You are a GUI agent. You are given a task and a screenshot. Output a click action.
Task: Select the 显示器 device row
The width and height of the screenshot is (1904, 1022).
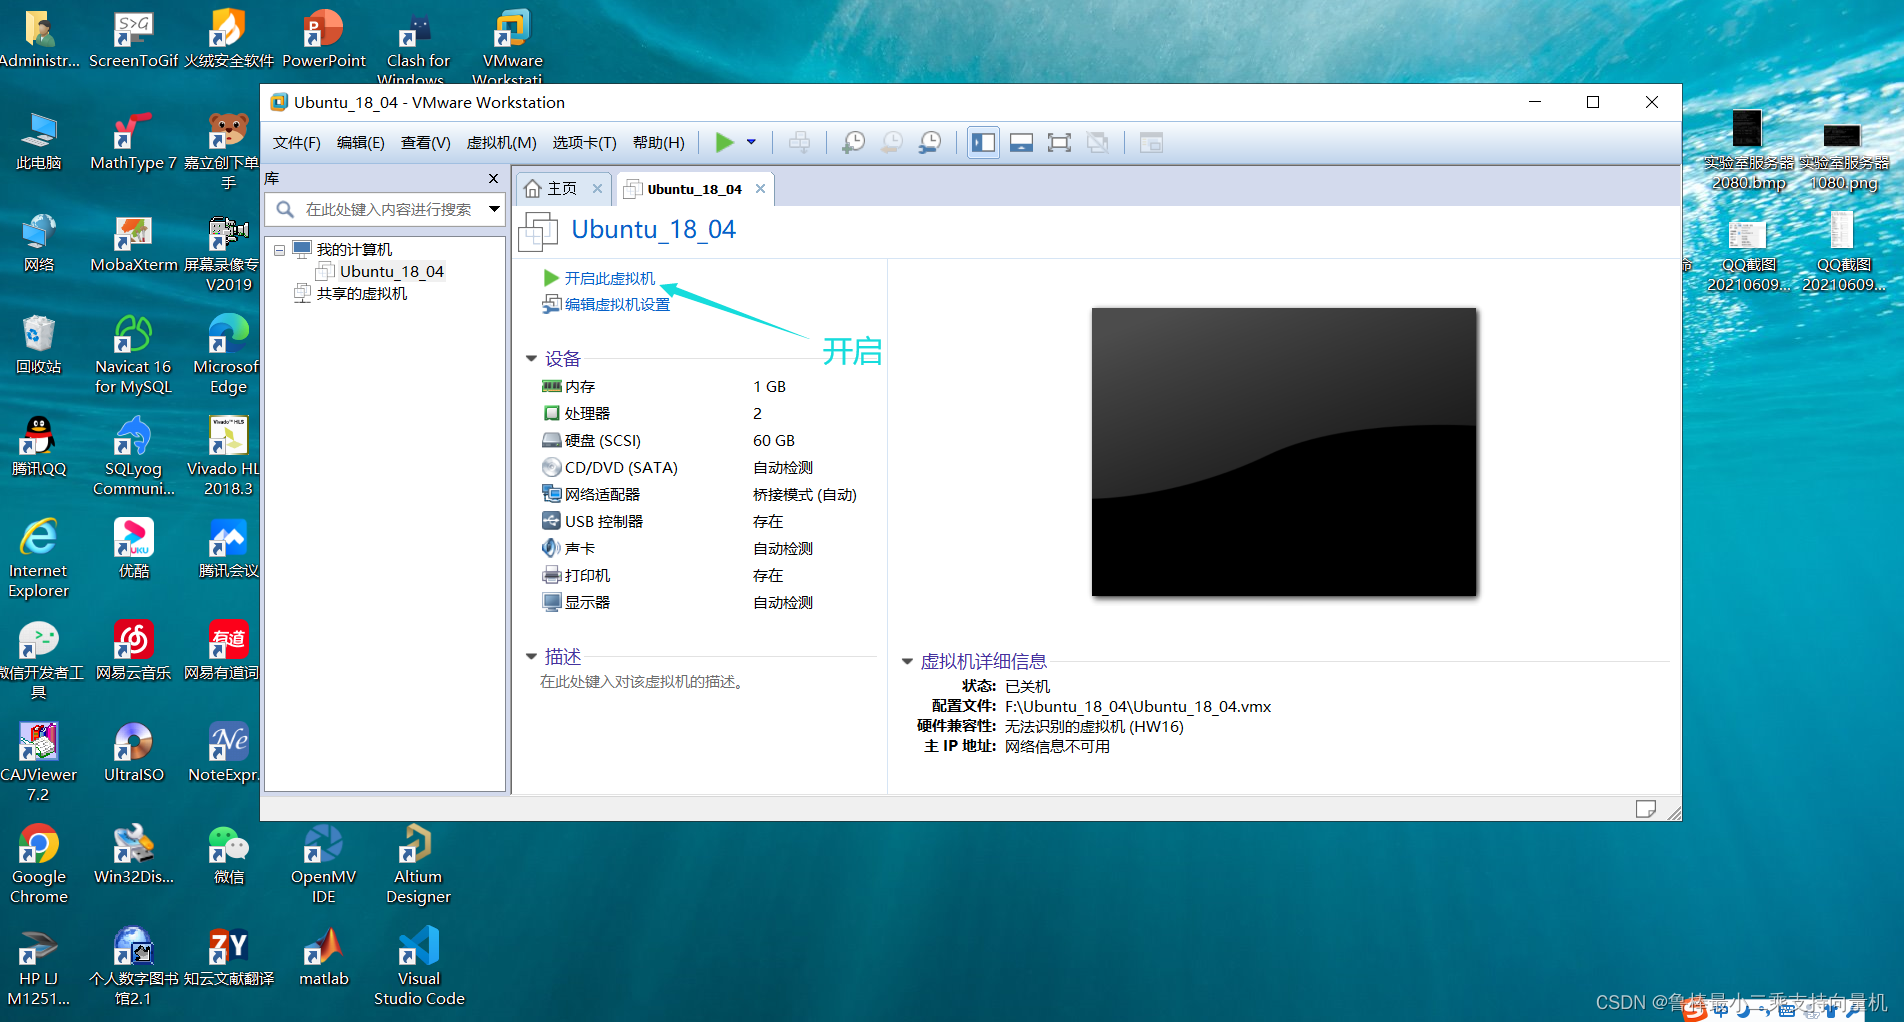point(703,602)
